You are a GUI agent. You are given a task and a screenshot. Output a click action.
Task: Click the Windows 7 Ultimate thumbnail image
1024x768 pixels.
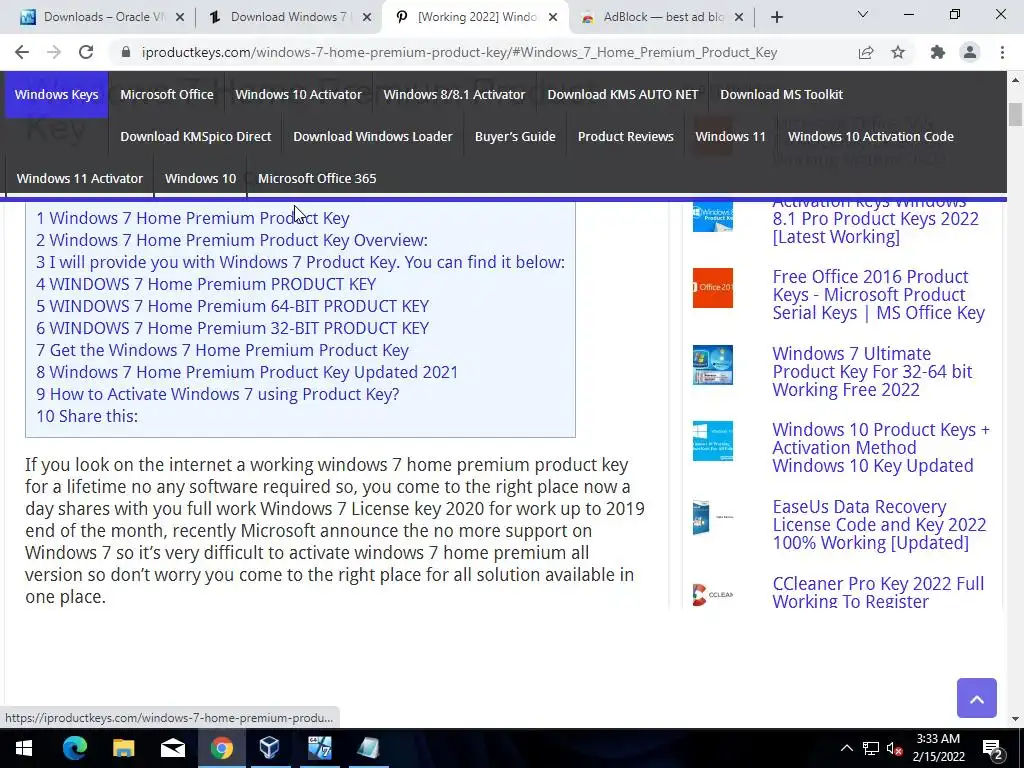(x=712, y=365)
